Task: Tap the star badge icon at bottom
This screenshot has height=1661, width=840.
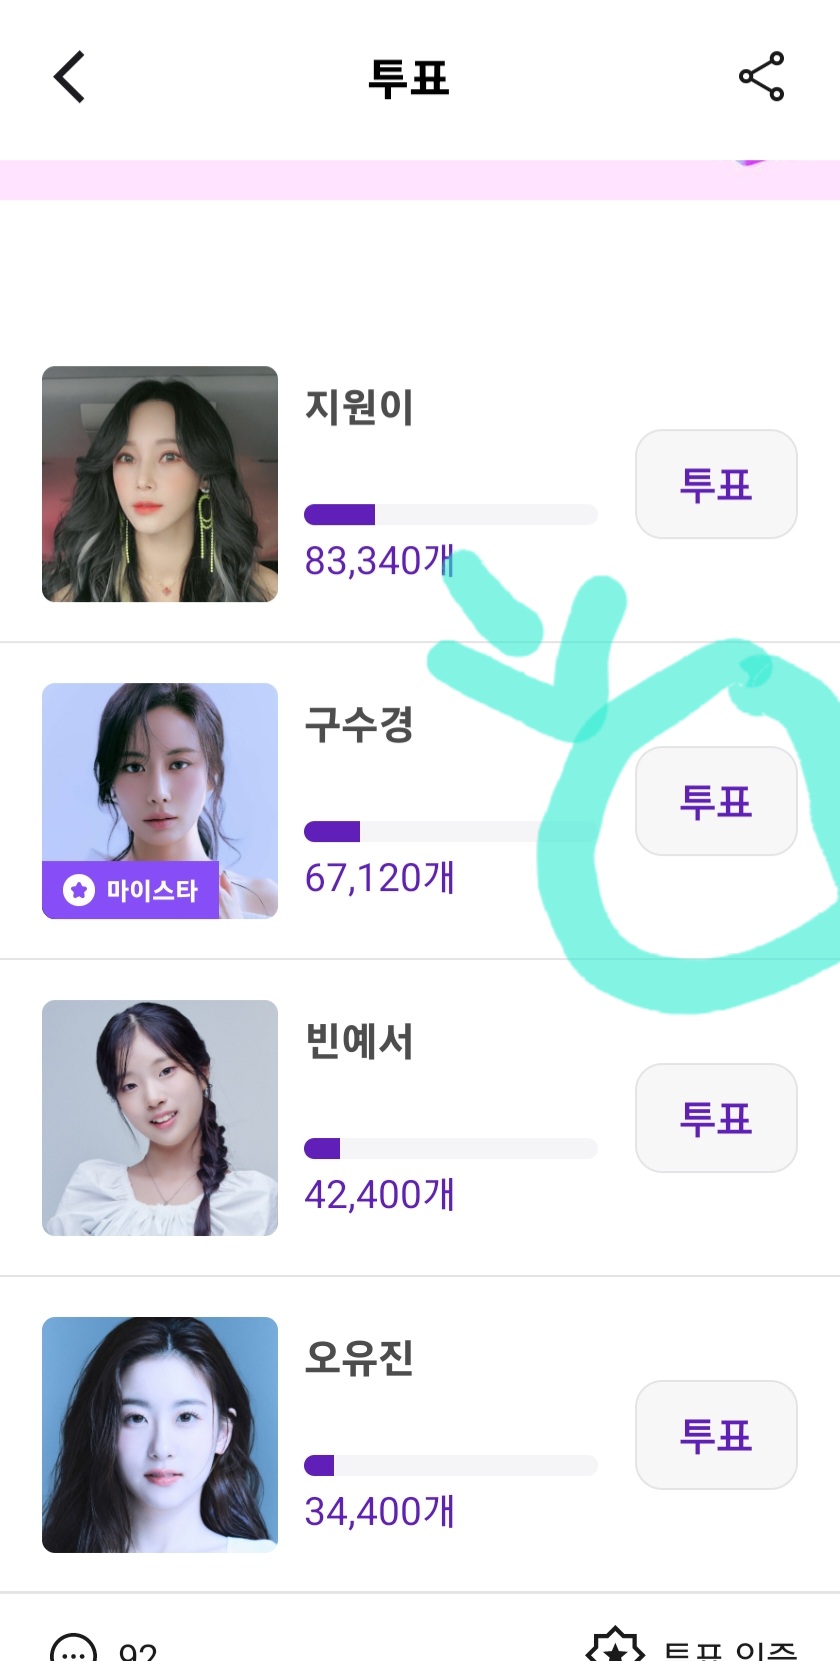Action: click(x=614, y=1647)
